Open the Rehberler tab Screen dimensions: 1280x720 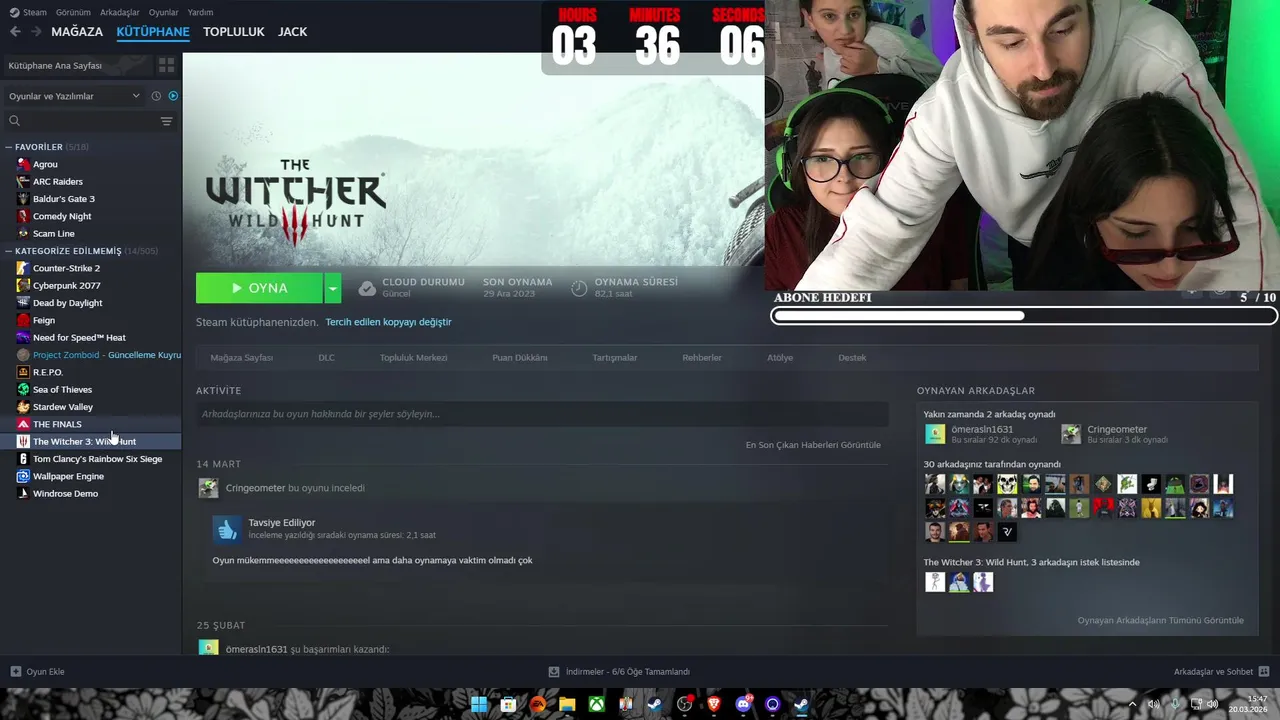coord(702,358)
